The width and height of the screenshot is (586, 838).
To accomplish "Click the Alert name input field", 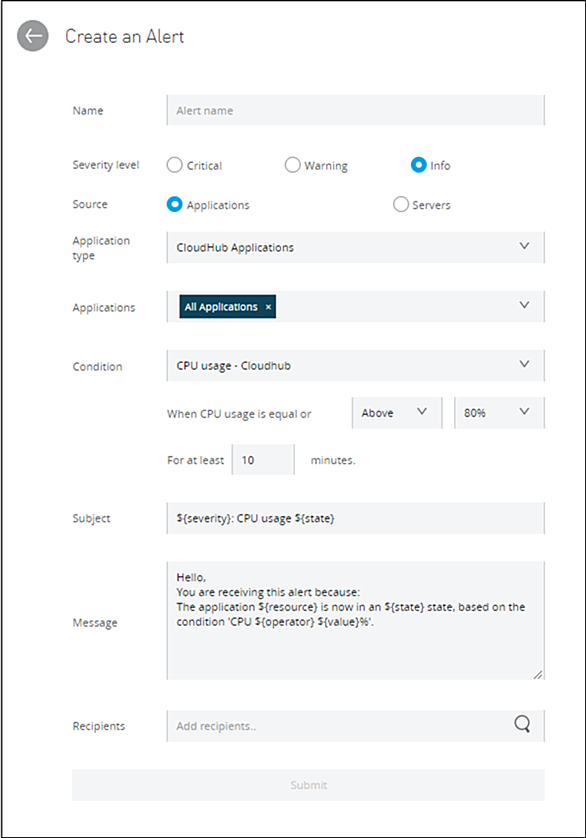I will [x=356, y=111].
